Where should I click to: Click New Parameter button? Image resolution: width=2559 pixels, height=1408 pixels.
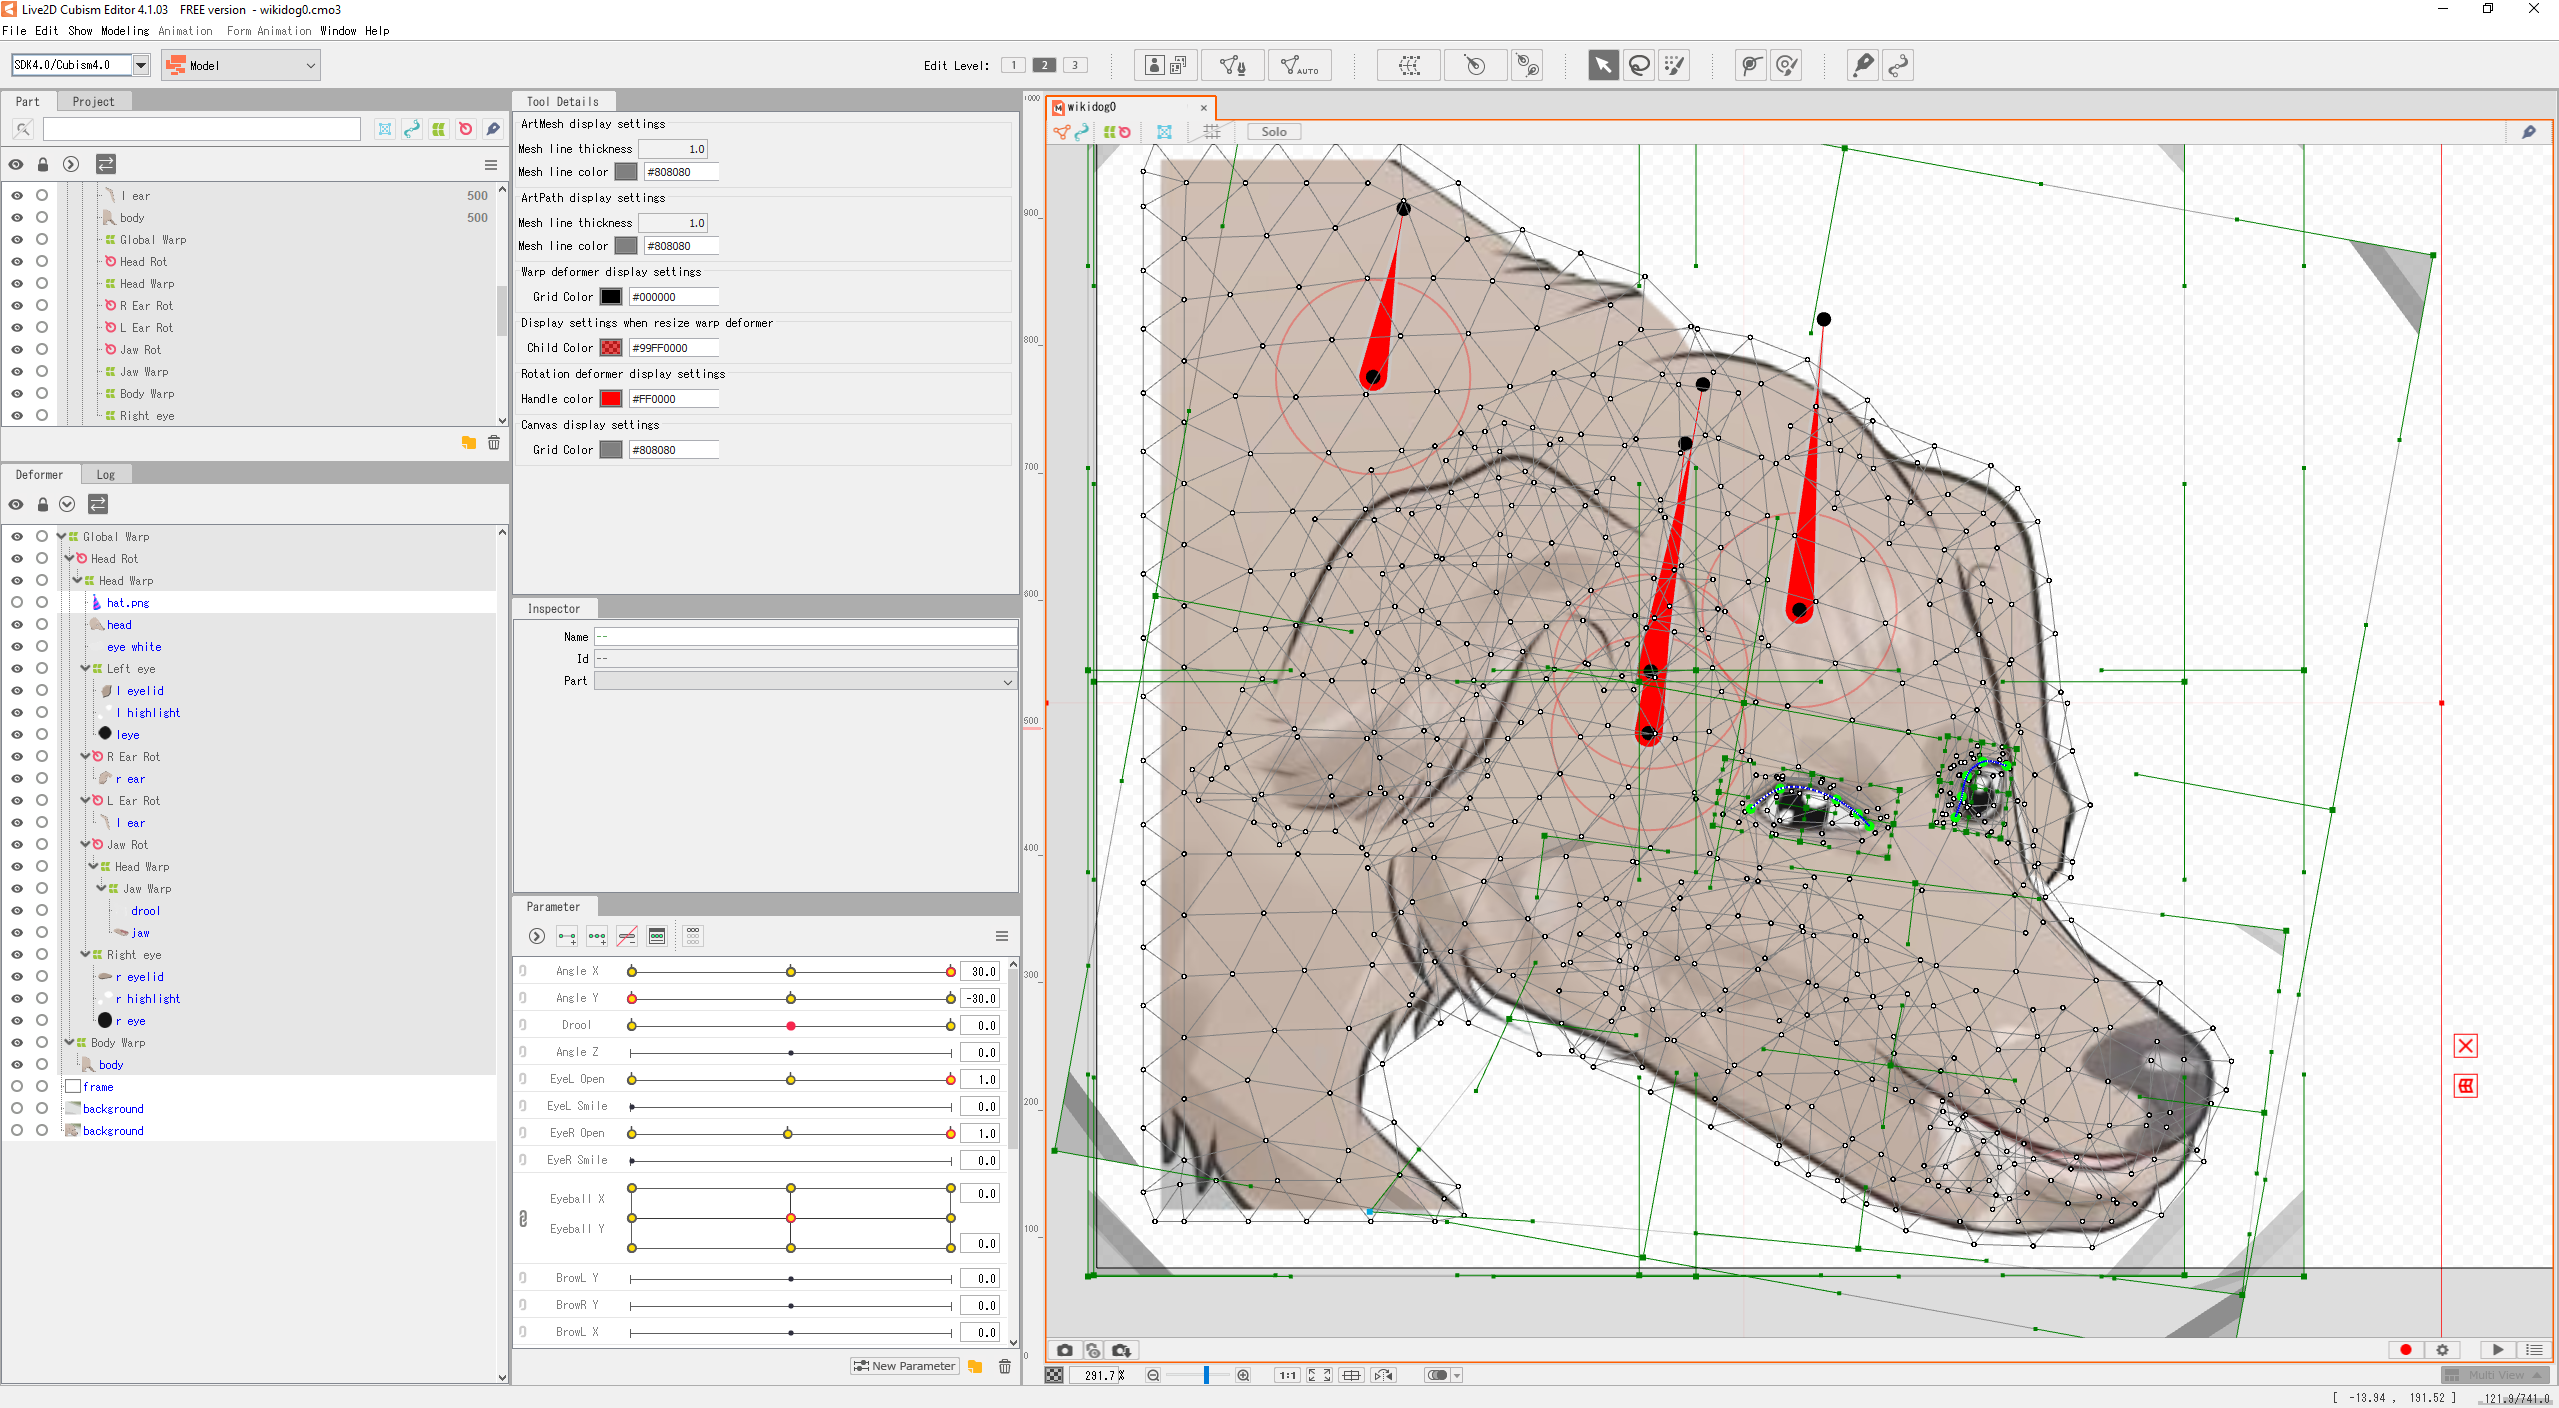[905, 1367]
